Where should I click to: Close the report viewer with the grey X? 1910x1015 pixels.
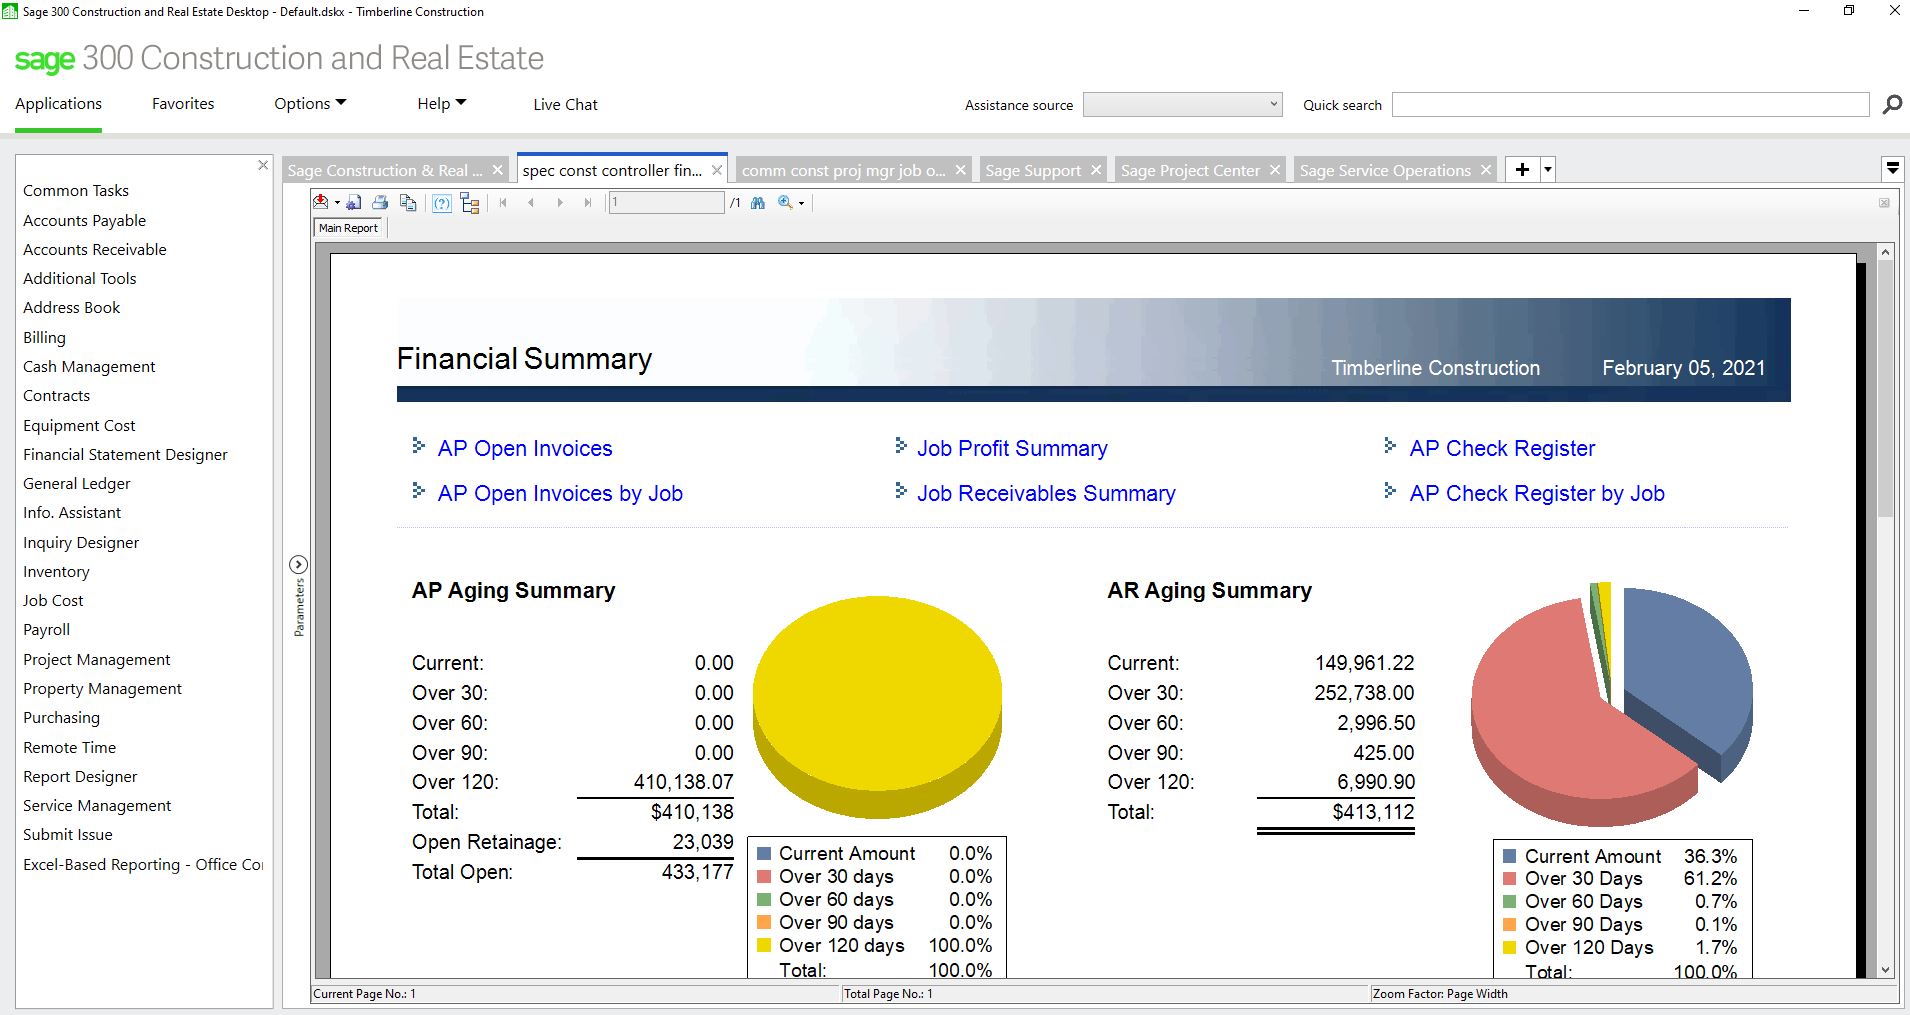pos(1884,203)
